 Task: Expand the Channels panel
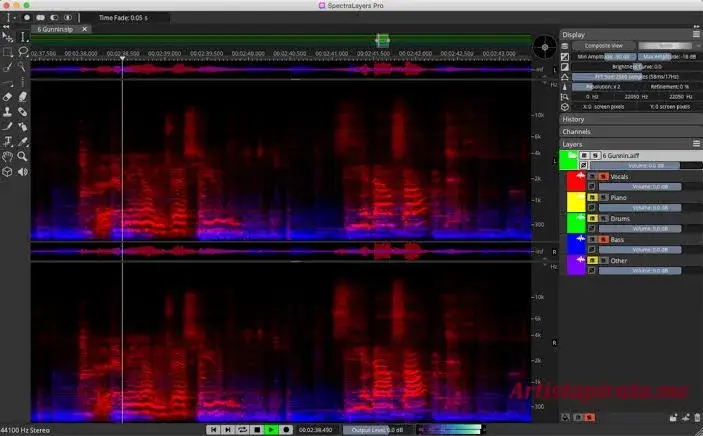(x=631, y=131)
